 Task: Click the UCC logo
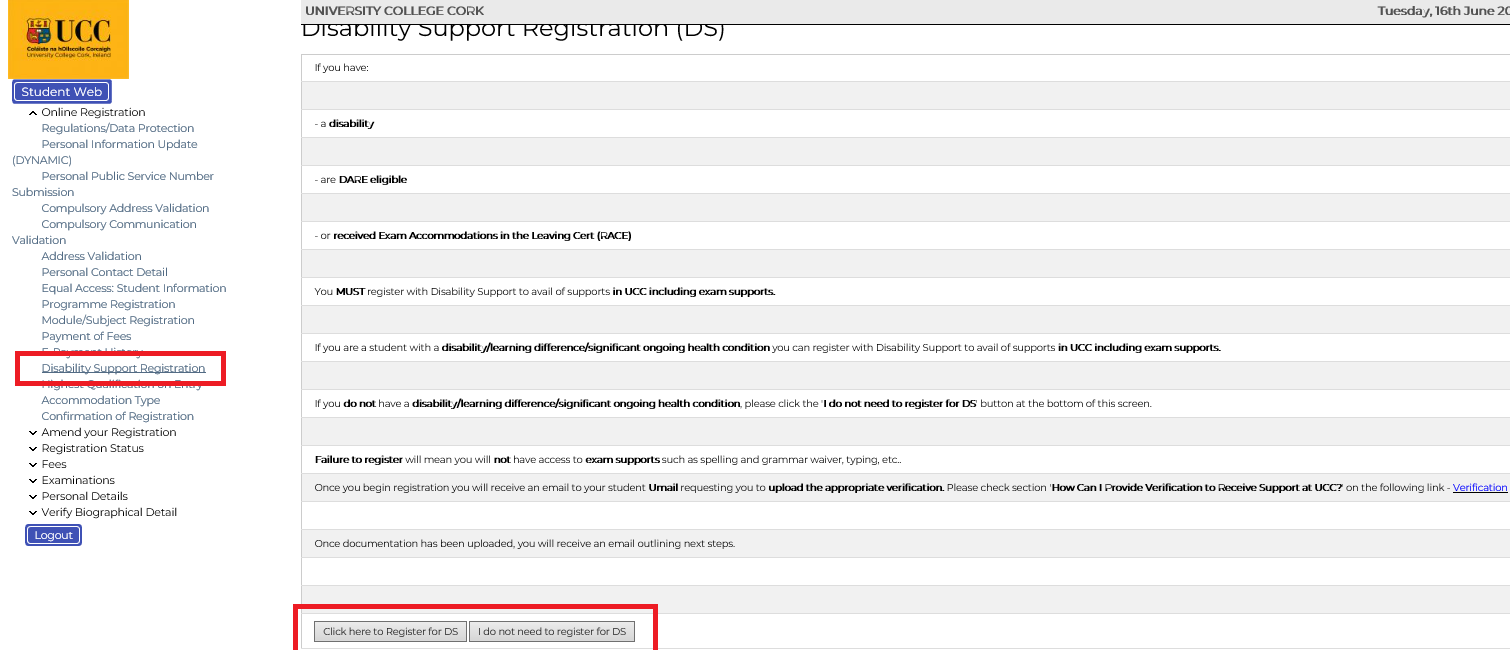point(69,39)
